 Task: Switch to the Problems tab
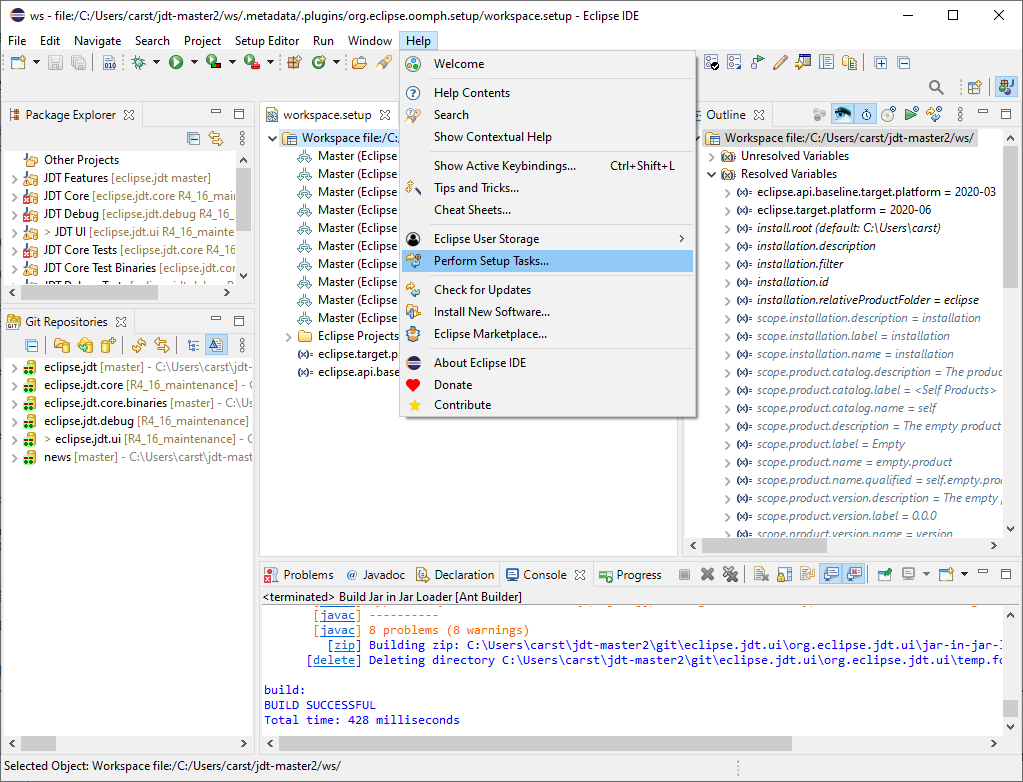pos(299,575)
